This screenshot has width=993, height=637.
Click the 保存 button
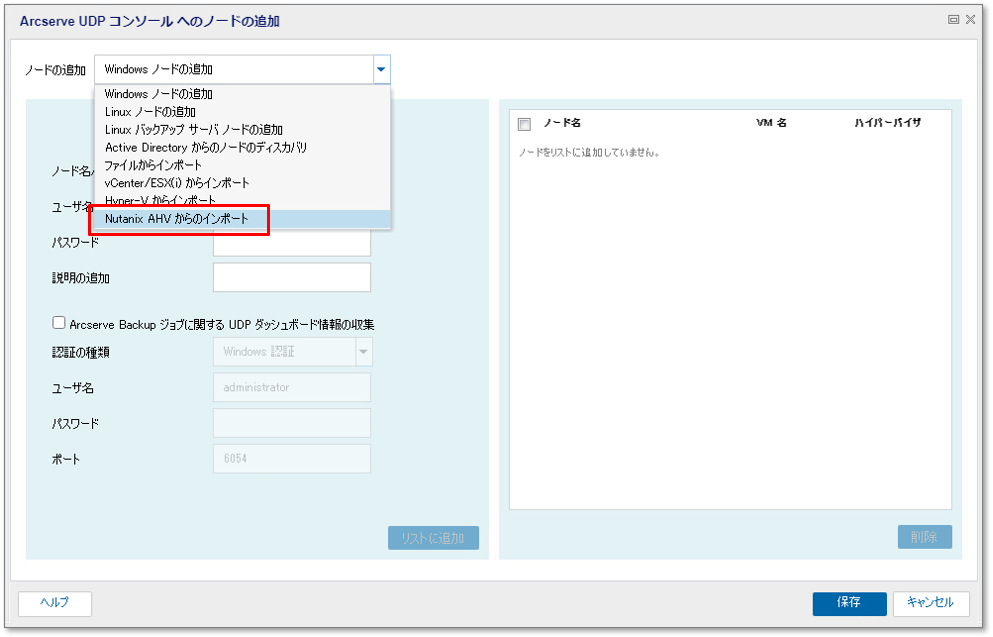849,603
